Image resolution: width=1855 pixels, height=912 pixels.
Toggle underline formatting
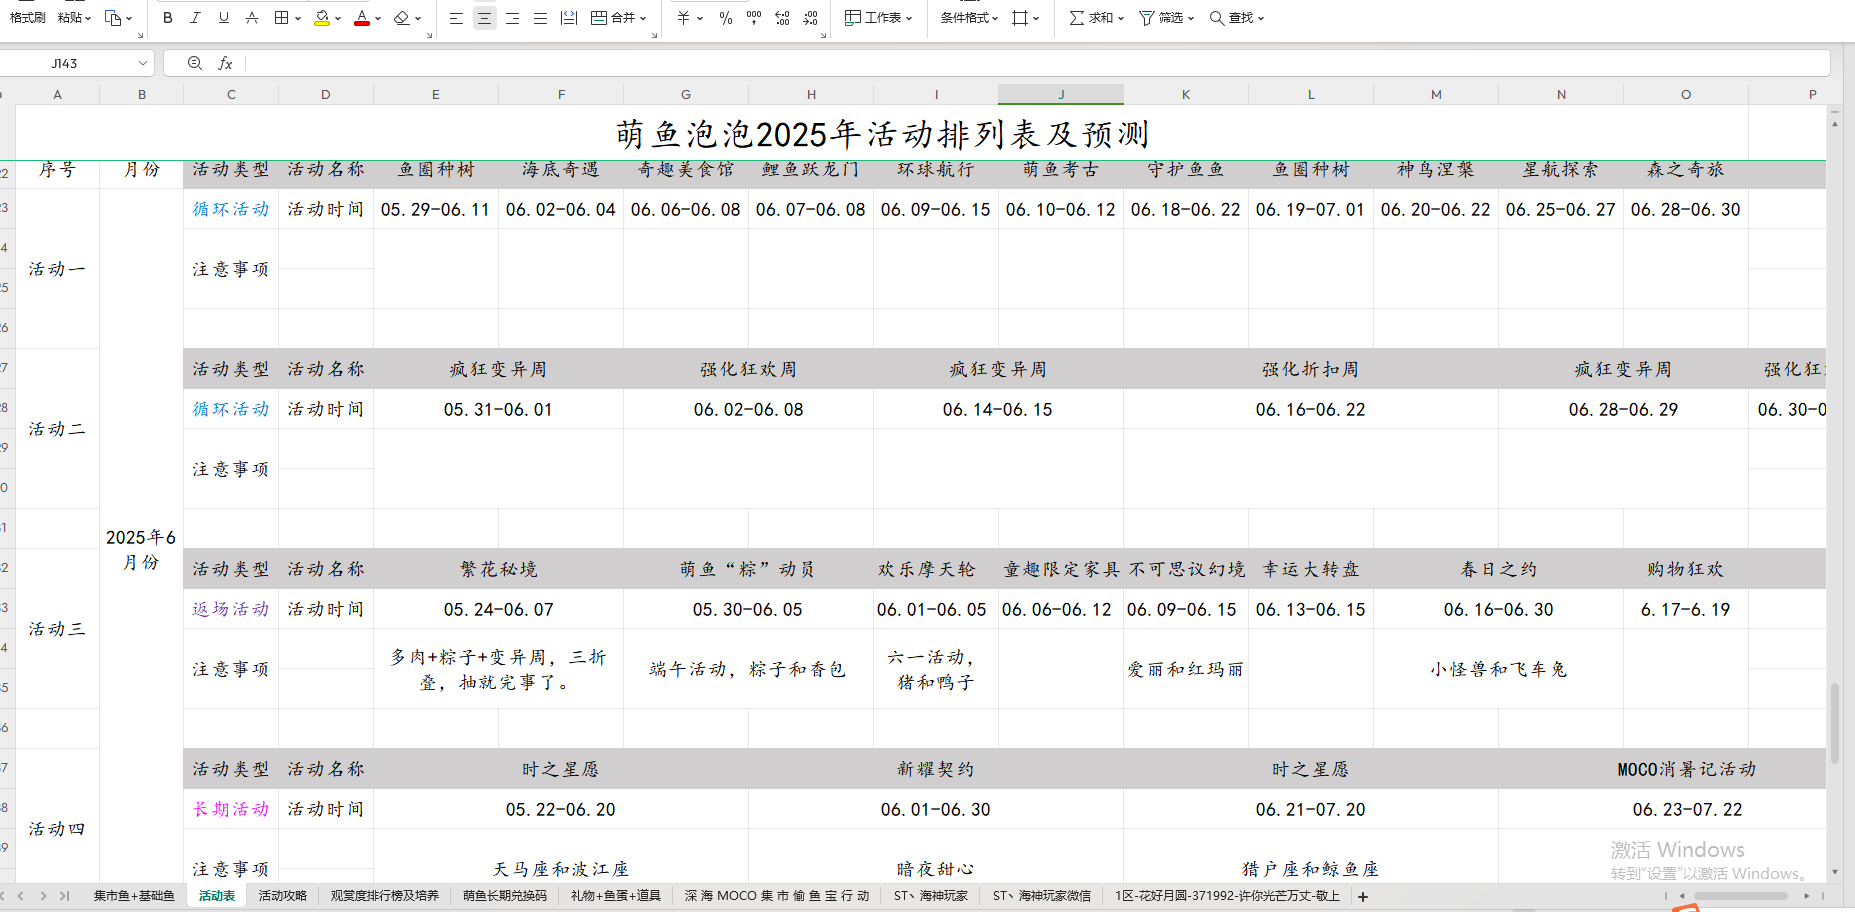click(223, 18)
